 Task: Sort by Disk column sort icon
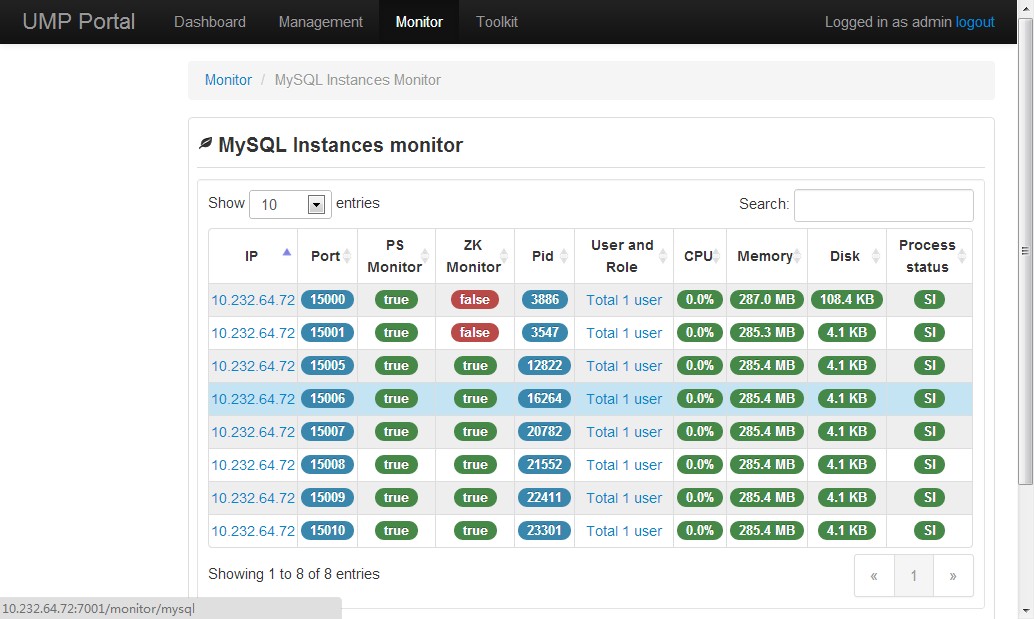pos(876,256)
